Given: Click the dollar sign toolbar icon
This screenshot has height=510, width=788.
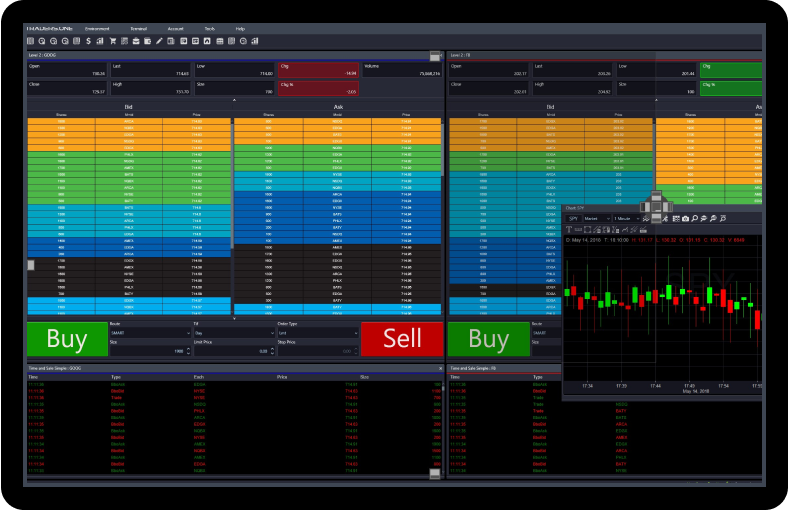Looking at the screenshot, I should [x=88, y=41].
